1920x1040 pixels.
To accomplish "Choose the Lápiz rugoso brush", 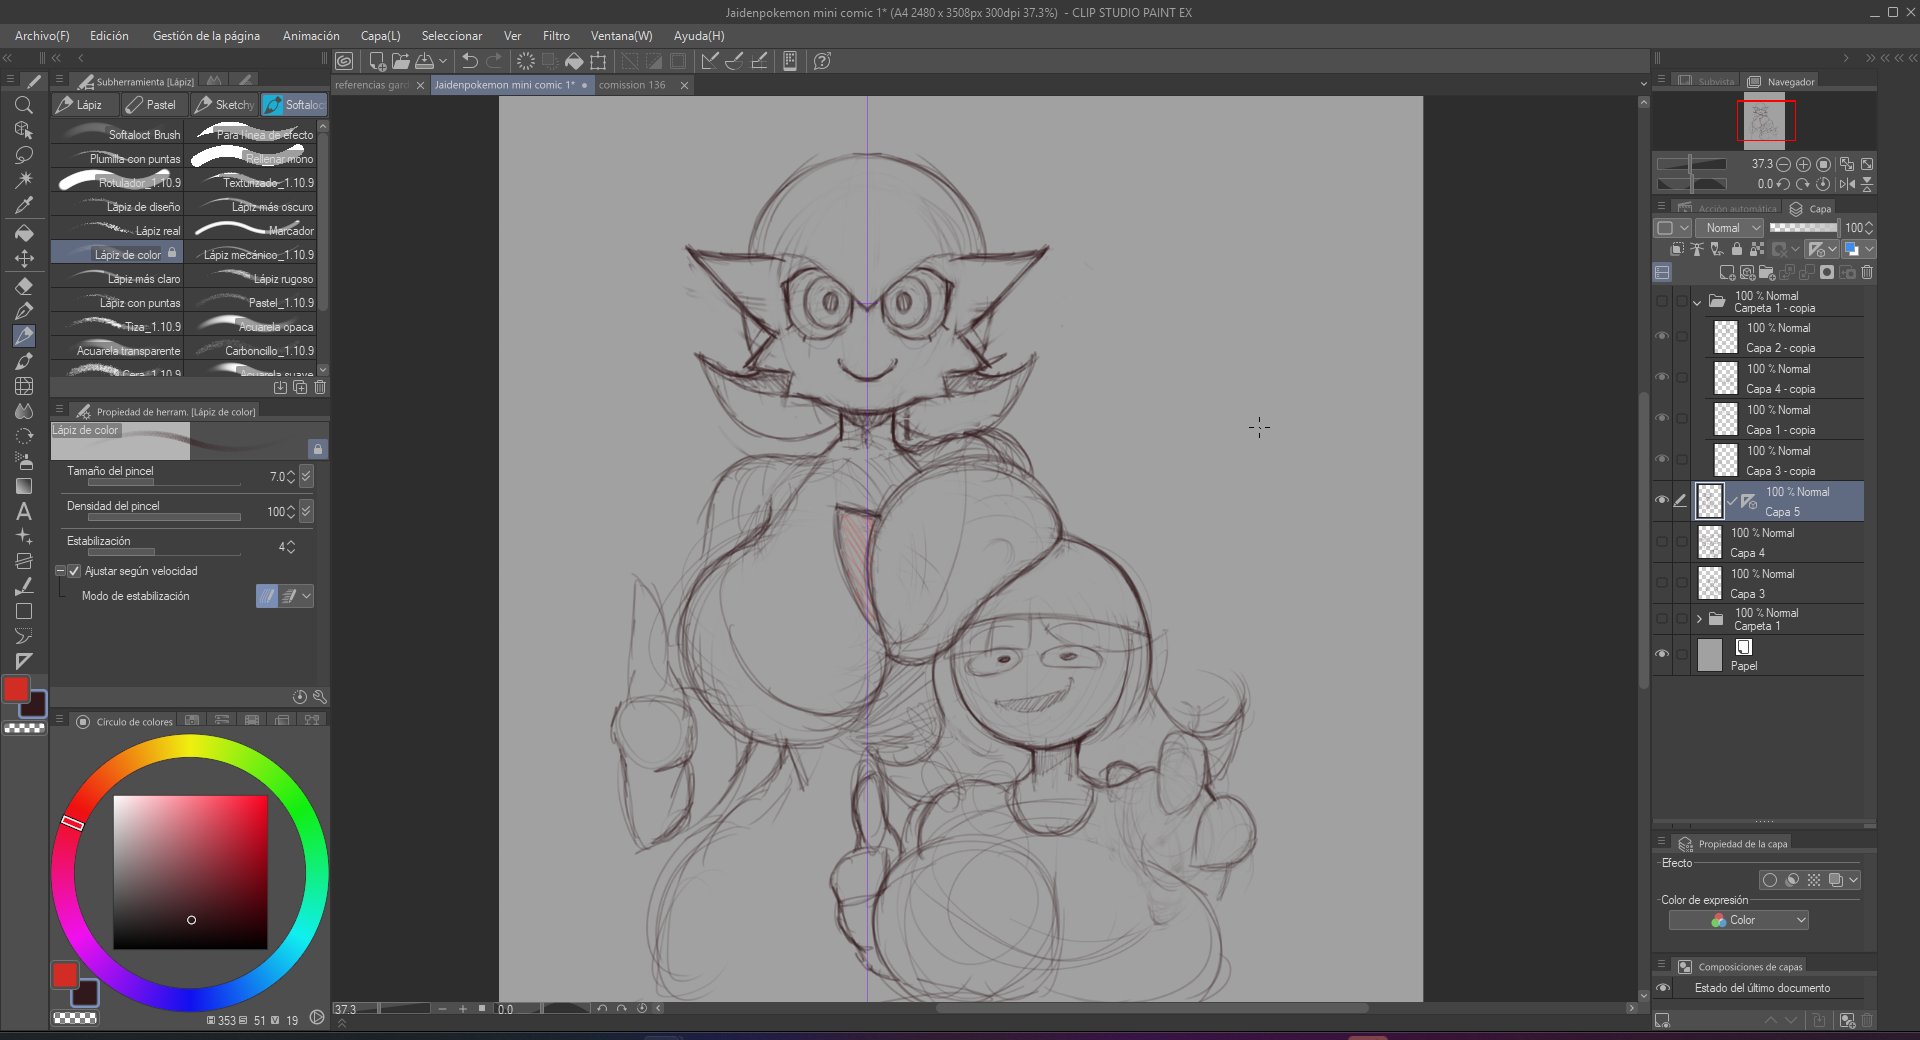I will point(251,279).
